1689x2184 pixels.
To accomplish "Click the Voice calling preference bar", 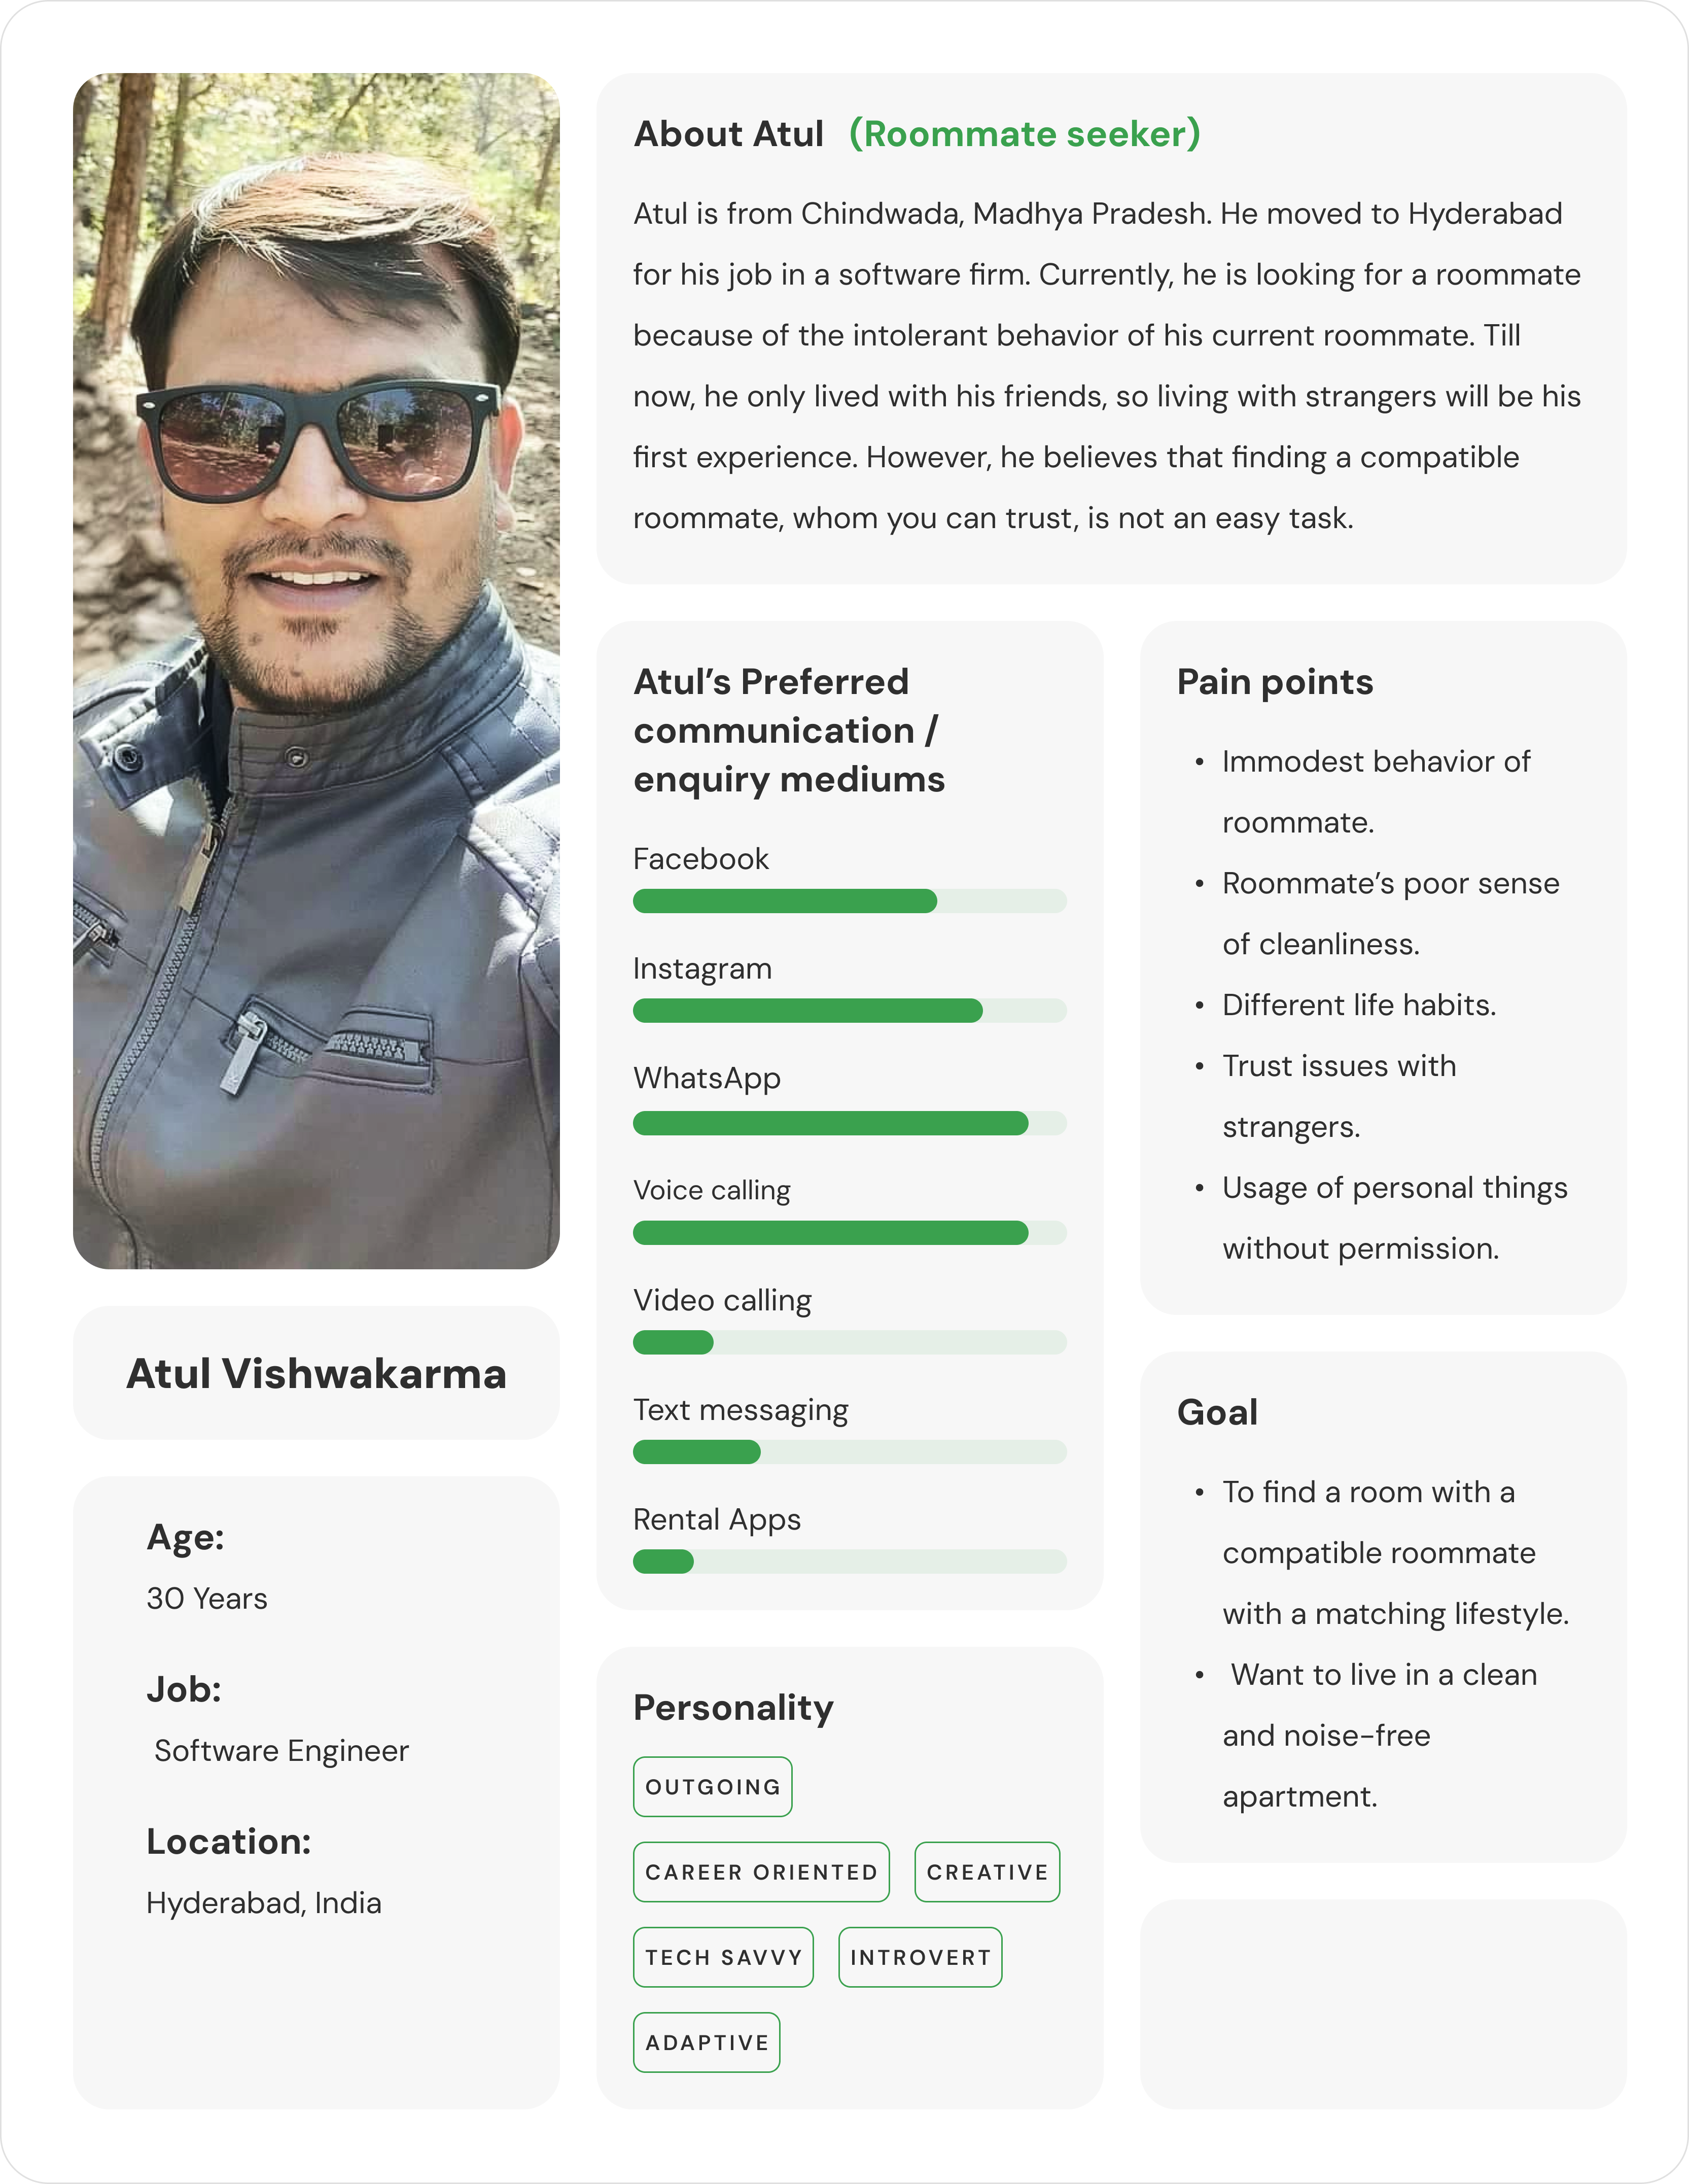I will click(x=849, y=1233).
